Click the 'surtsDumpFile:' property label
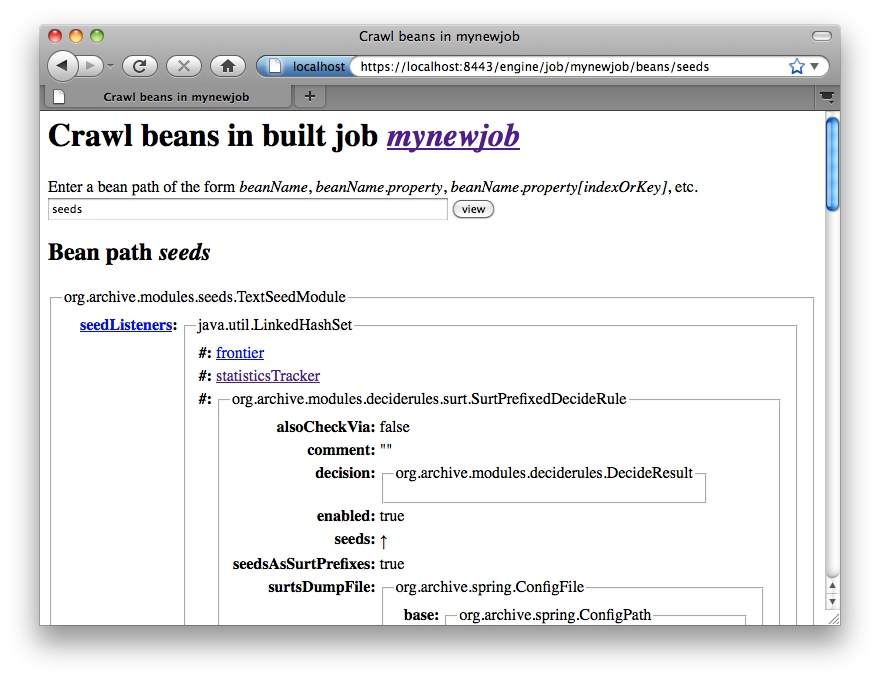 [322, 587]
